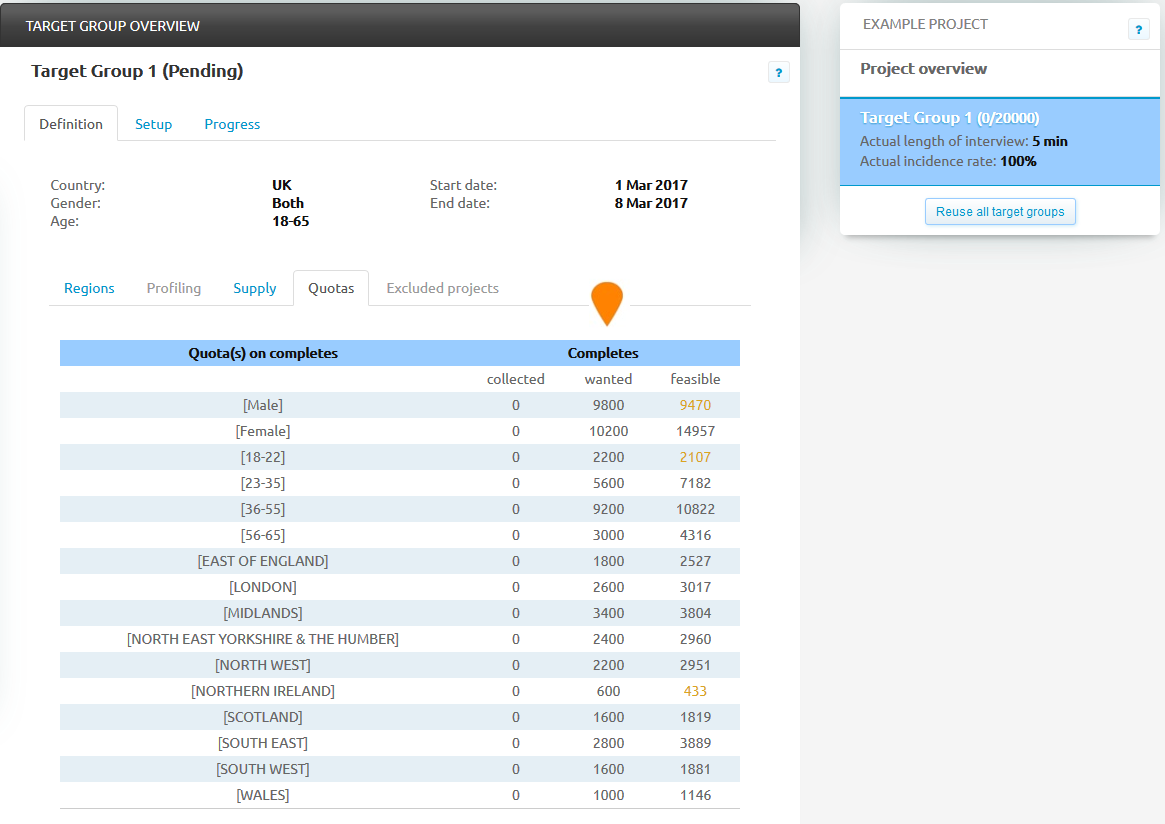Screen dimensions: 1165x824
Task: Open the Project overview link
Action: tap(923, 69)
